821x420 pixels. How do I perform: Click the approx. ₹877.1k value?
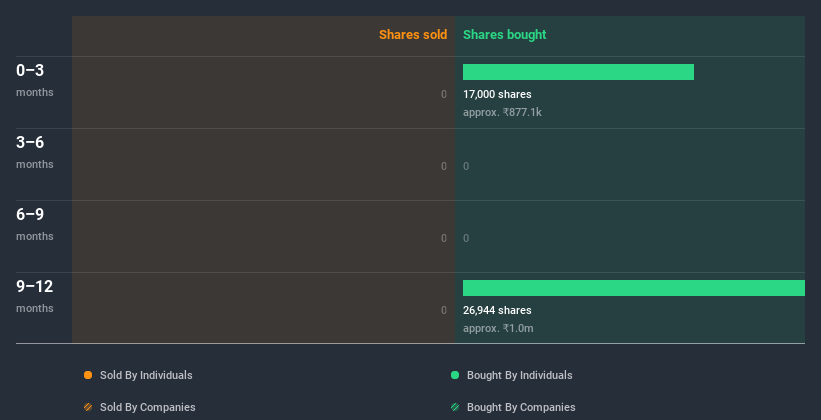click(x=502, y=112)
